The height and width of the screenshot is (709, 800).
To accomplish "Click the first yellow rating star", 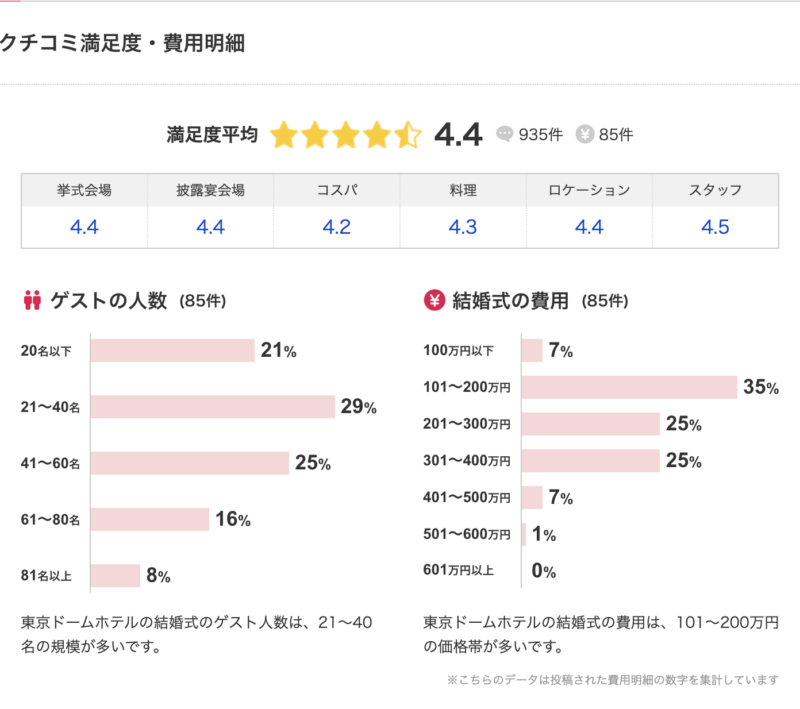I will click(x=284, y=135).
